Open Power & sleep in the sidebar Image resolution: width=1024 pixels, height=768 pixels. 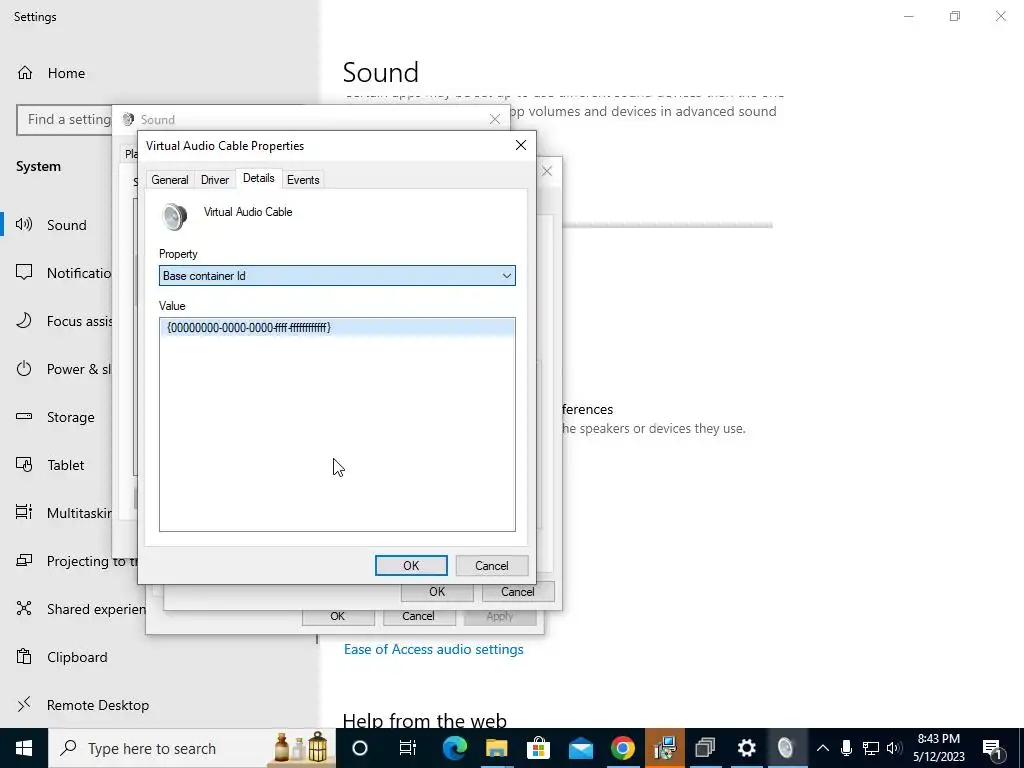click(x=63, y=369)
